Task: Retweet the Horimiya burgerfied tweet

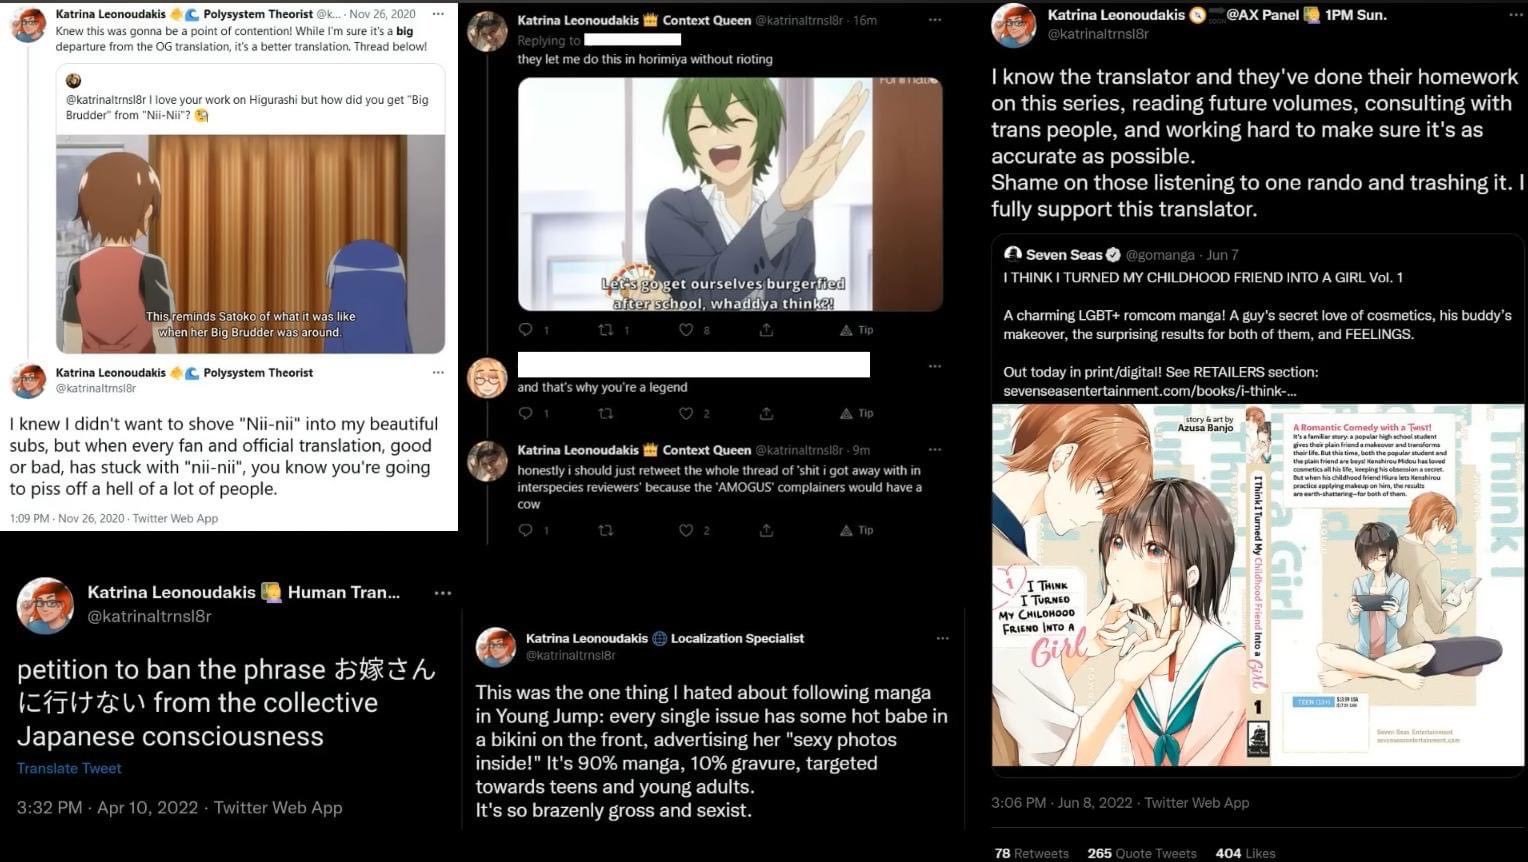Action: [605, 330]
